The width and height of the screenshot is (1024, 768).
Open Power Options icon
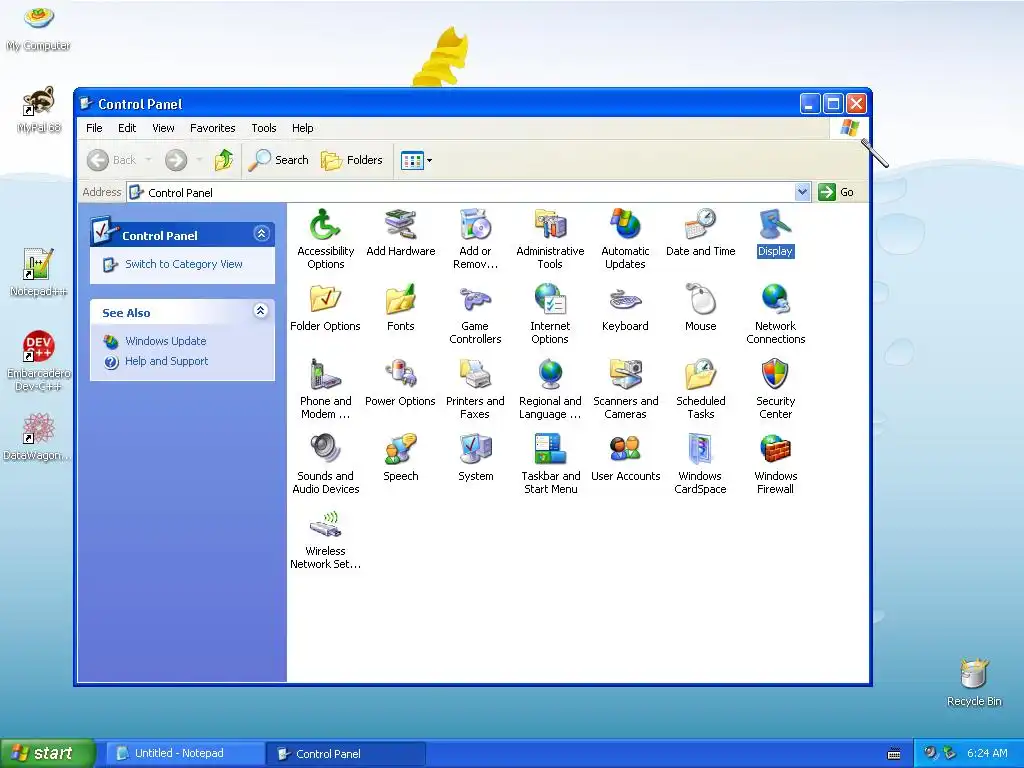(400, 375)
